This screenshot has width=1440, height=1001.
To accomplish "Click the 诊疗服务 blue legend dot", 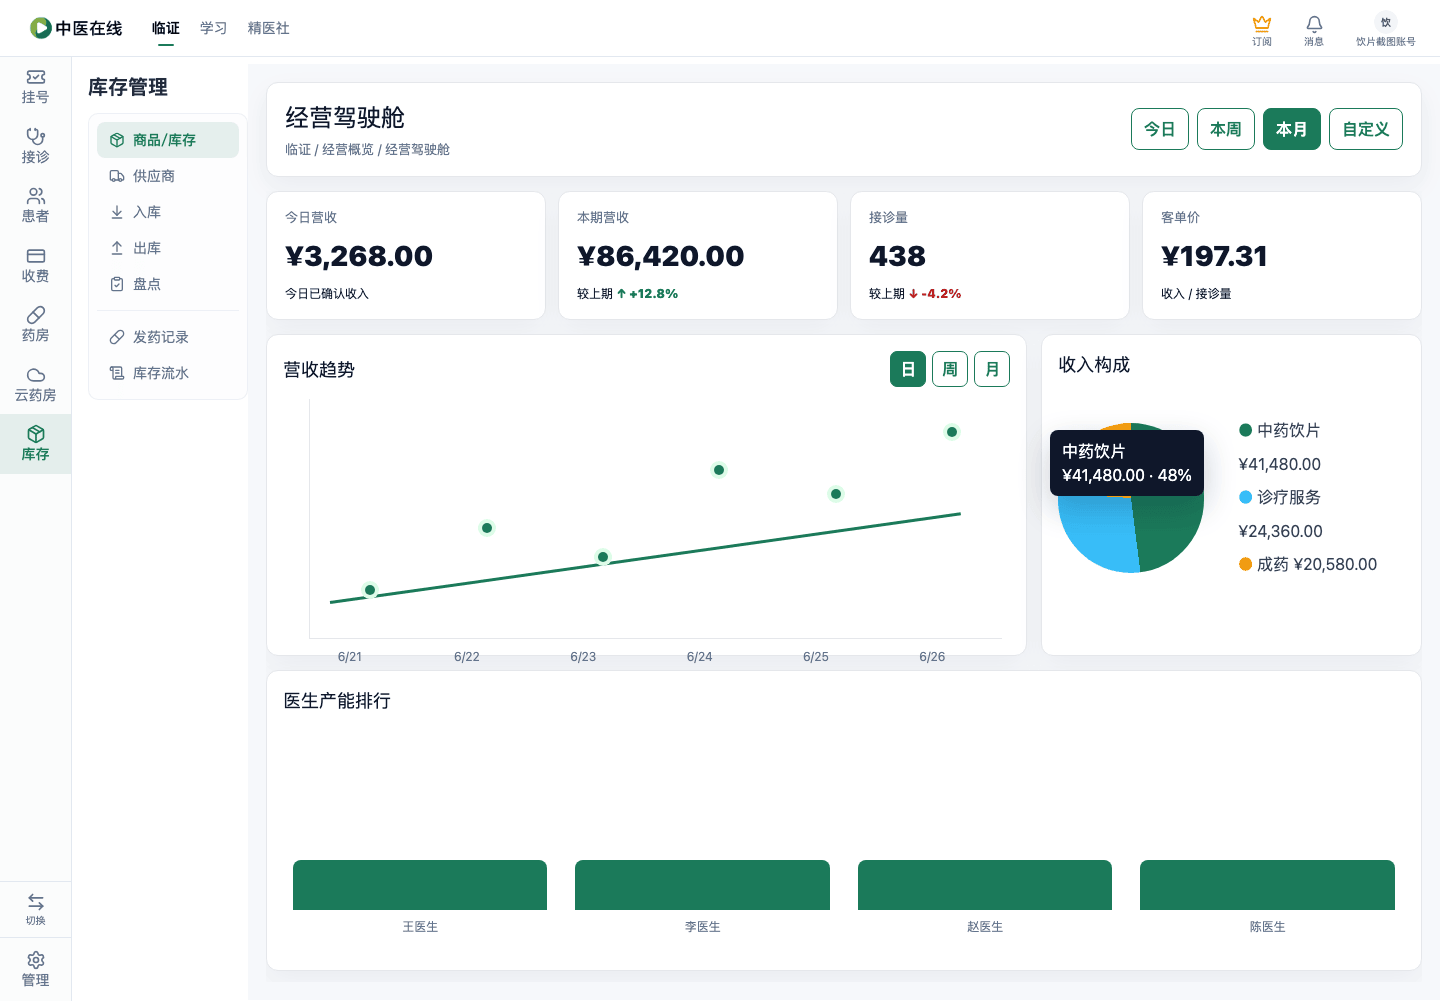I will click(x=1246, y=497).
